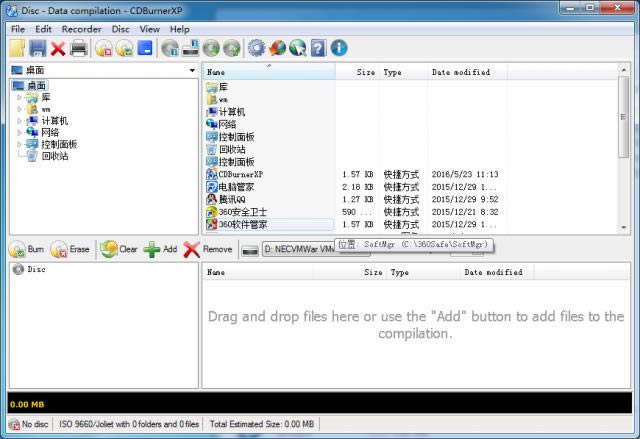Click the disc icon with green up arrow
640x439 pixels.
click(x=232, y=48)
